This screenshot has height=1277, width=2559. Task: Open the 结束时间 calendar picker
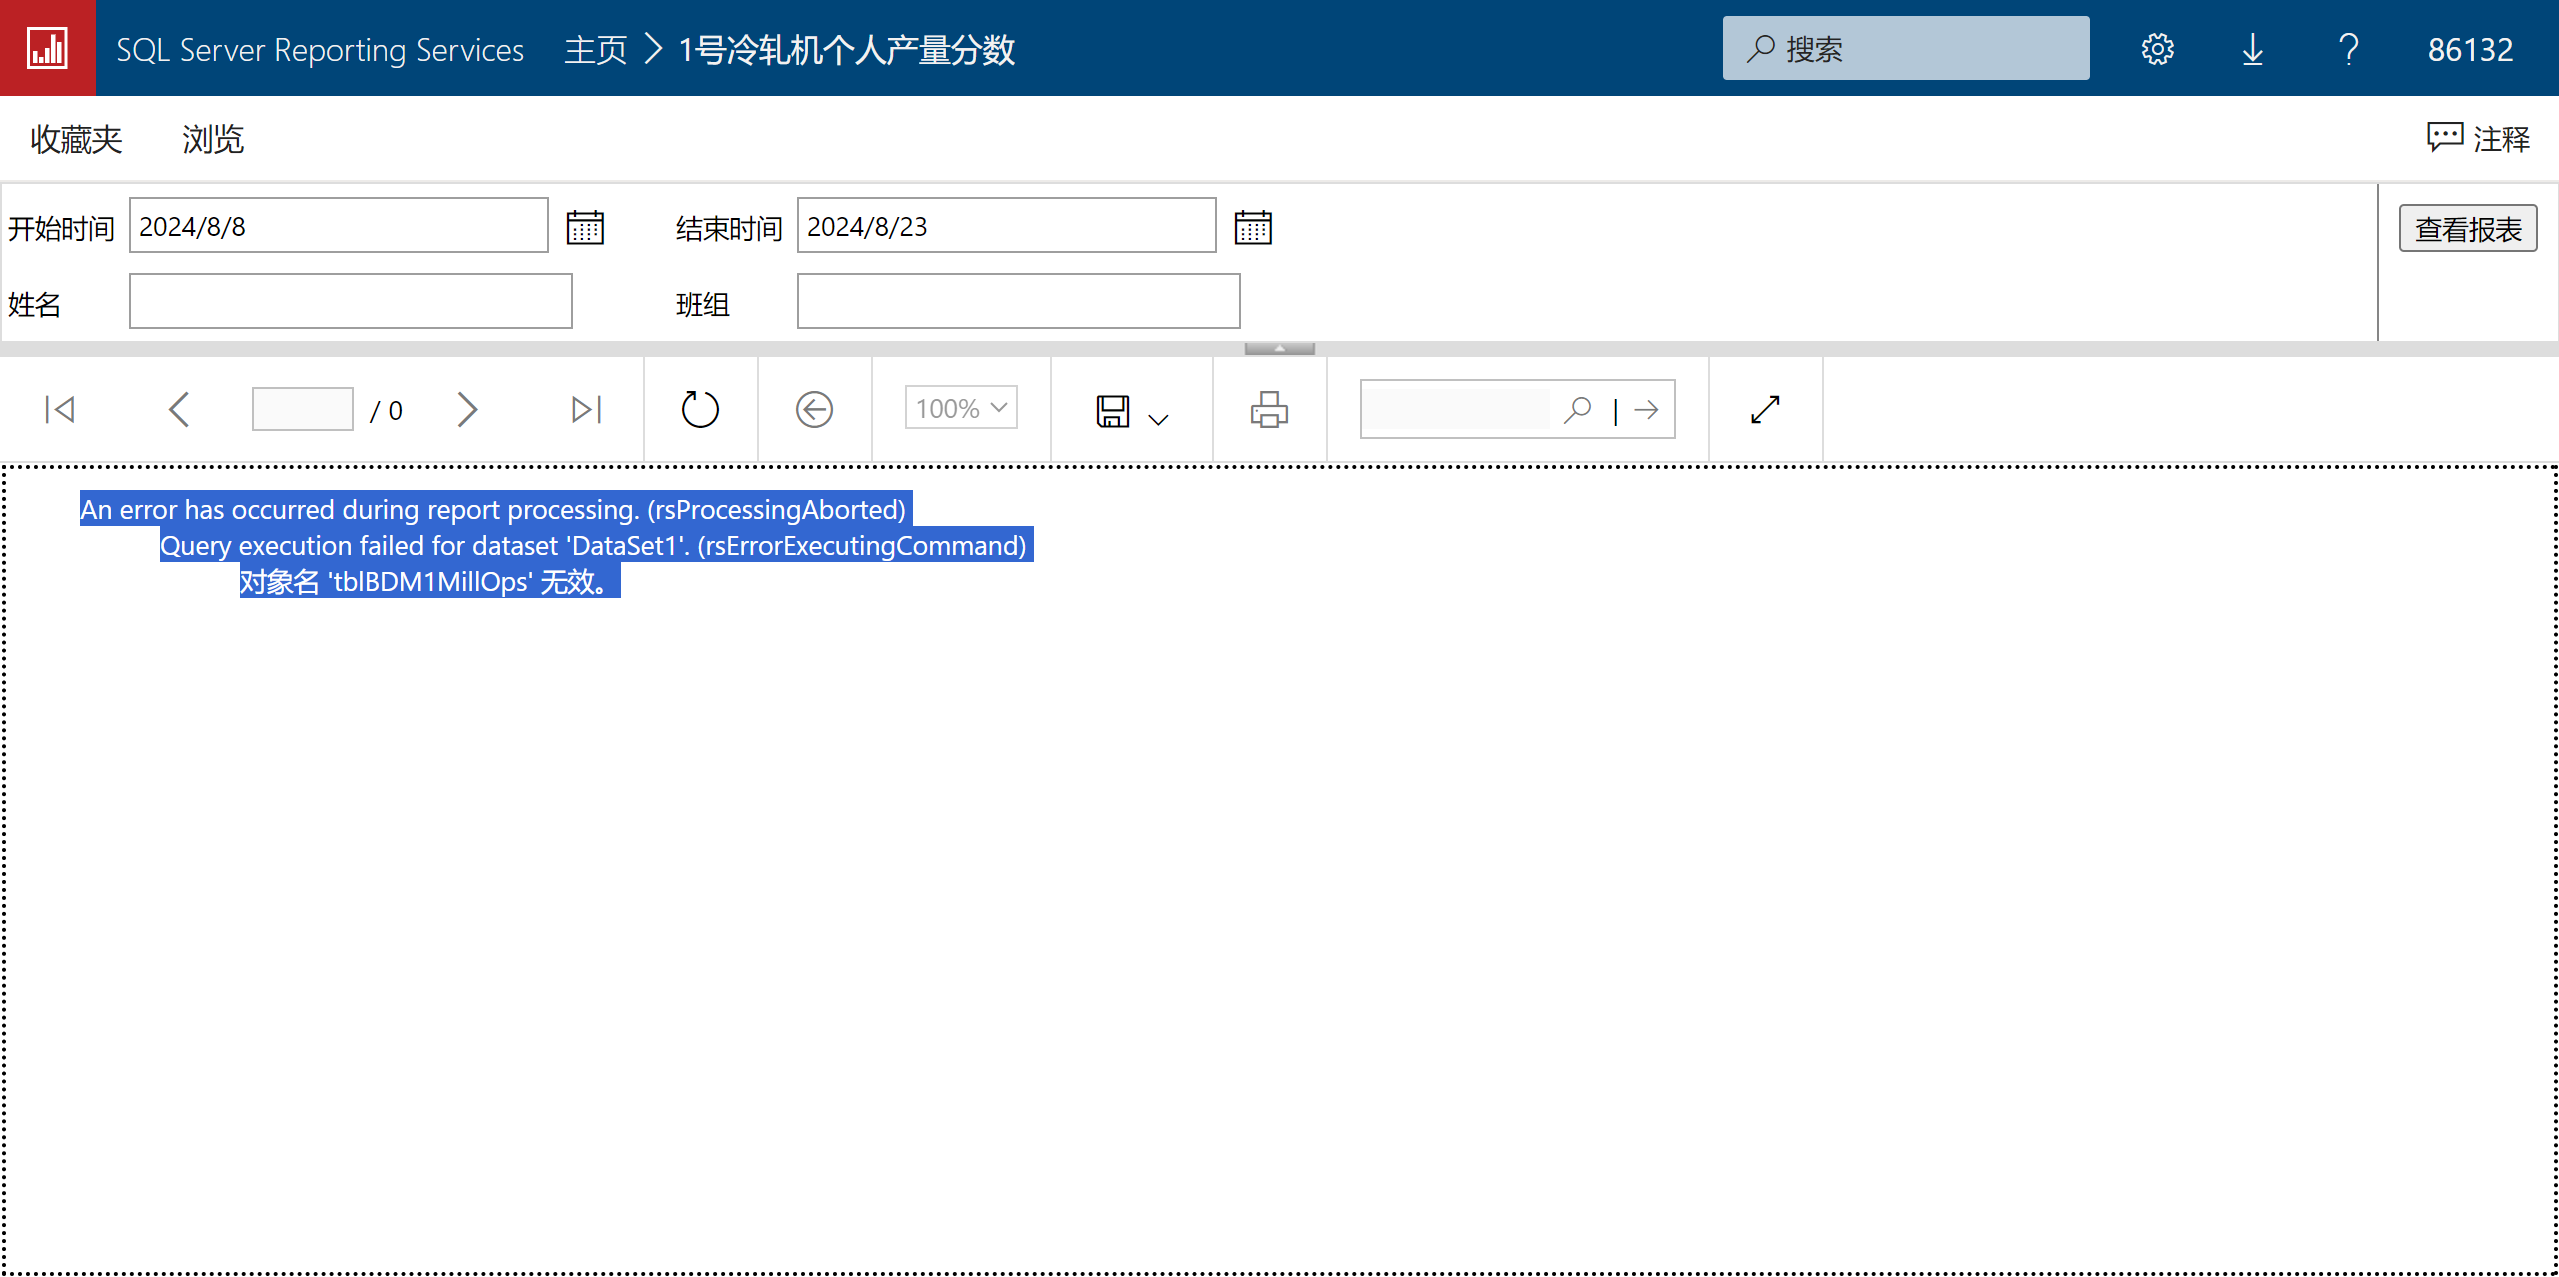(x=1252, y=227)
